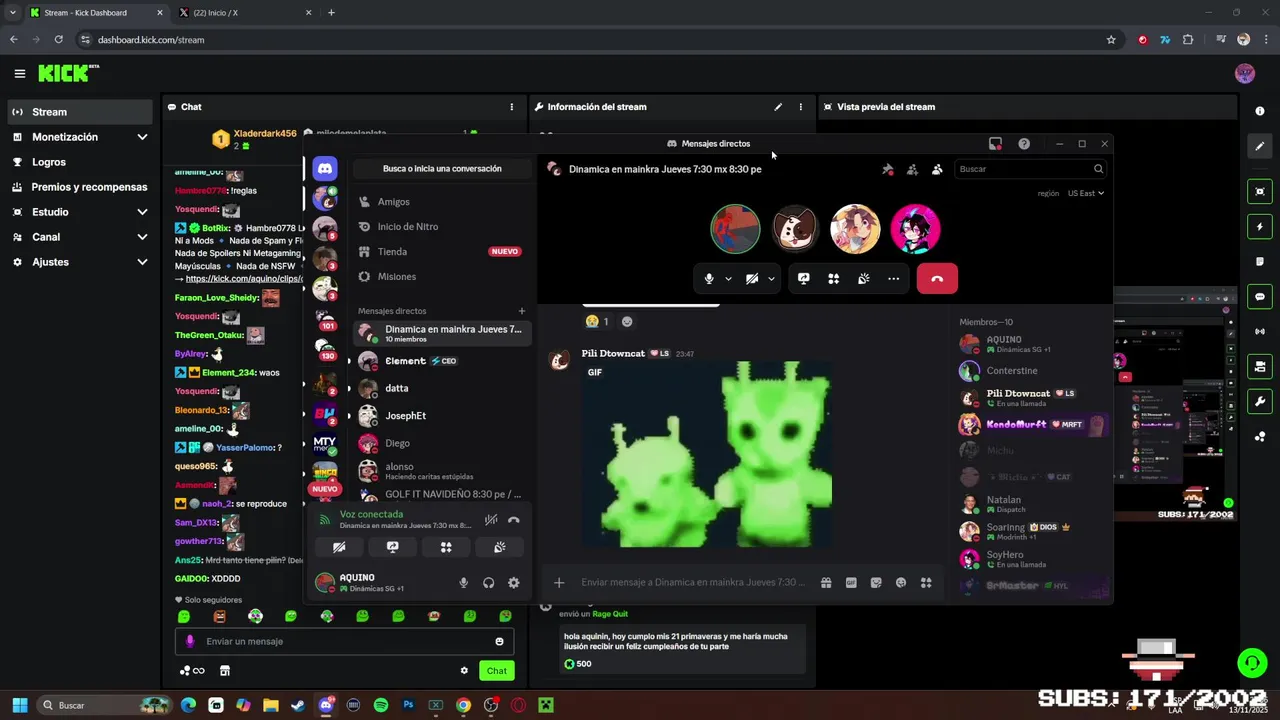The height and width of the screenshot is (720, 1280).
Task: Hang up the Discord call
Action: pyautogui.click(x=937, y=279)
